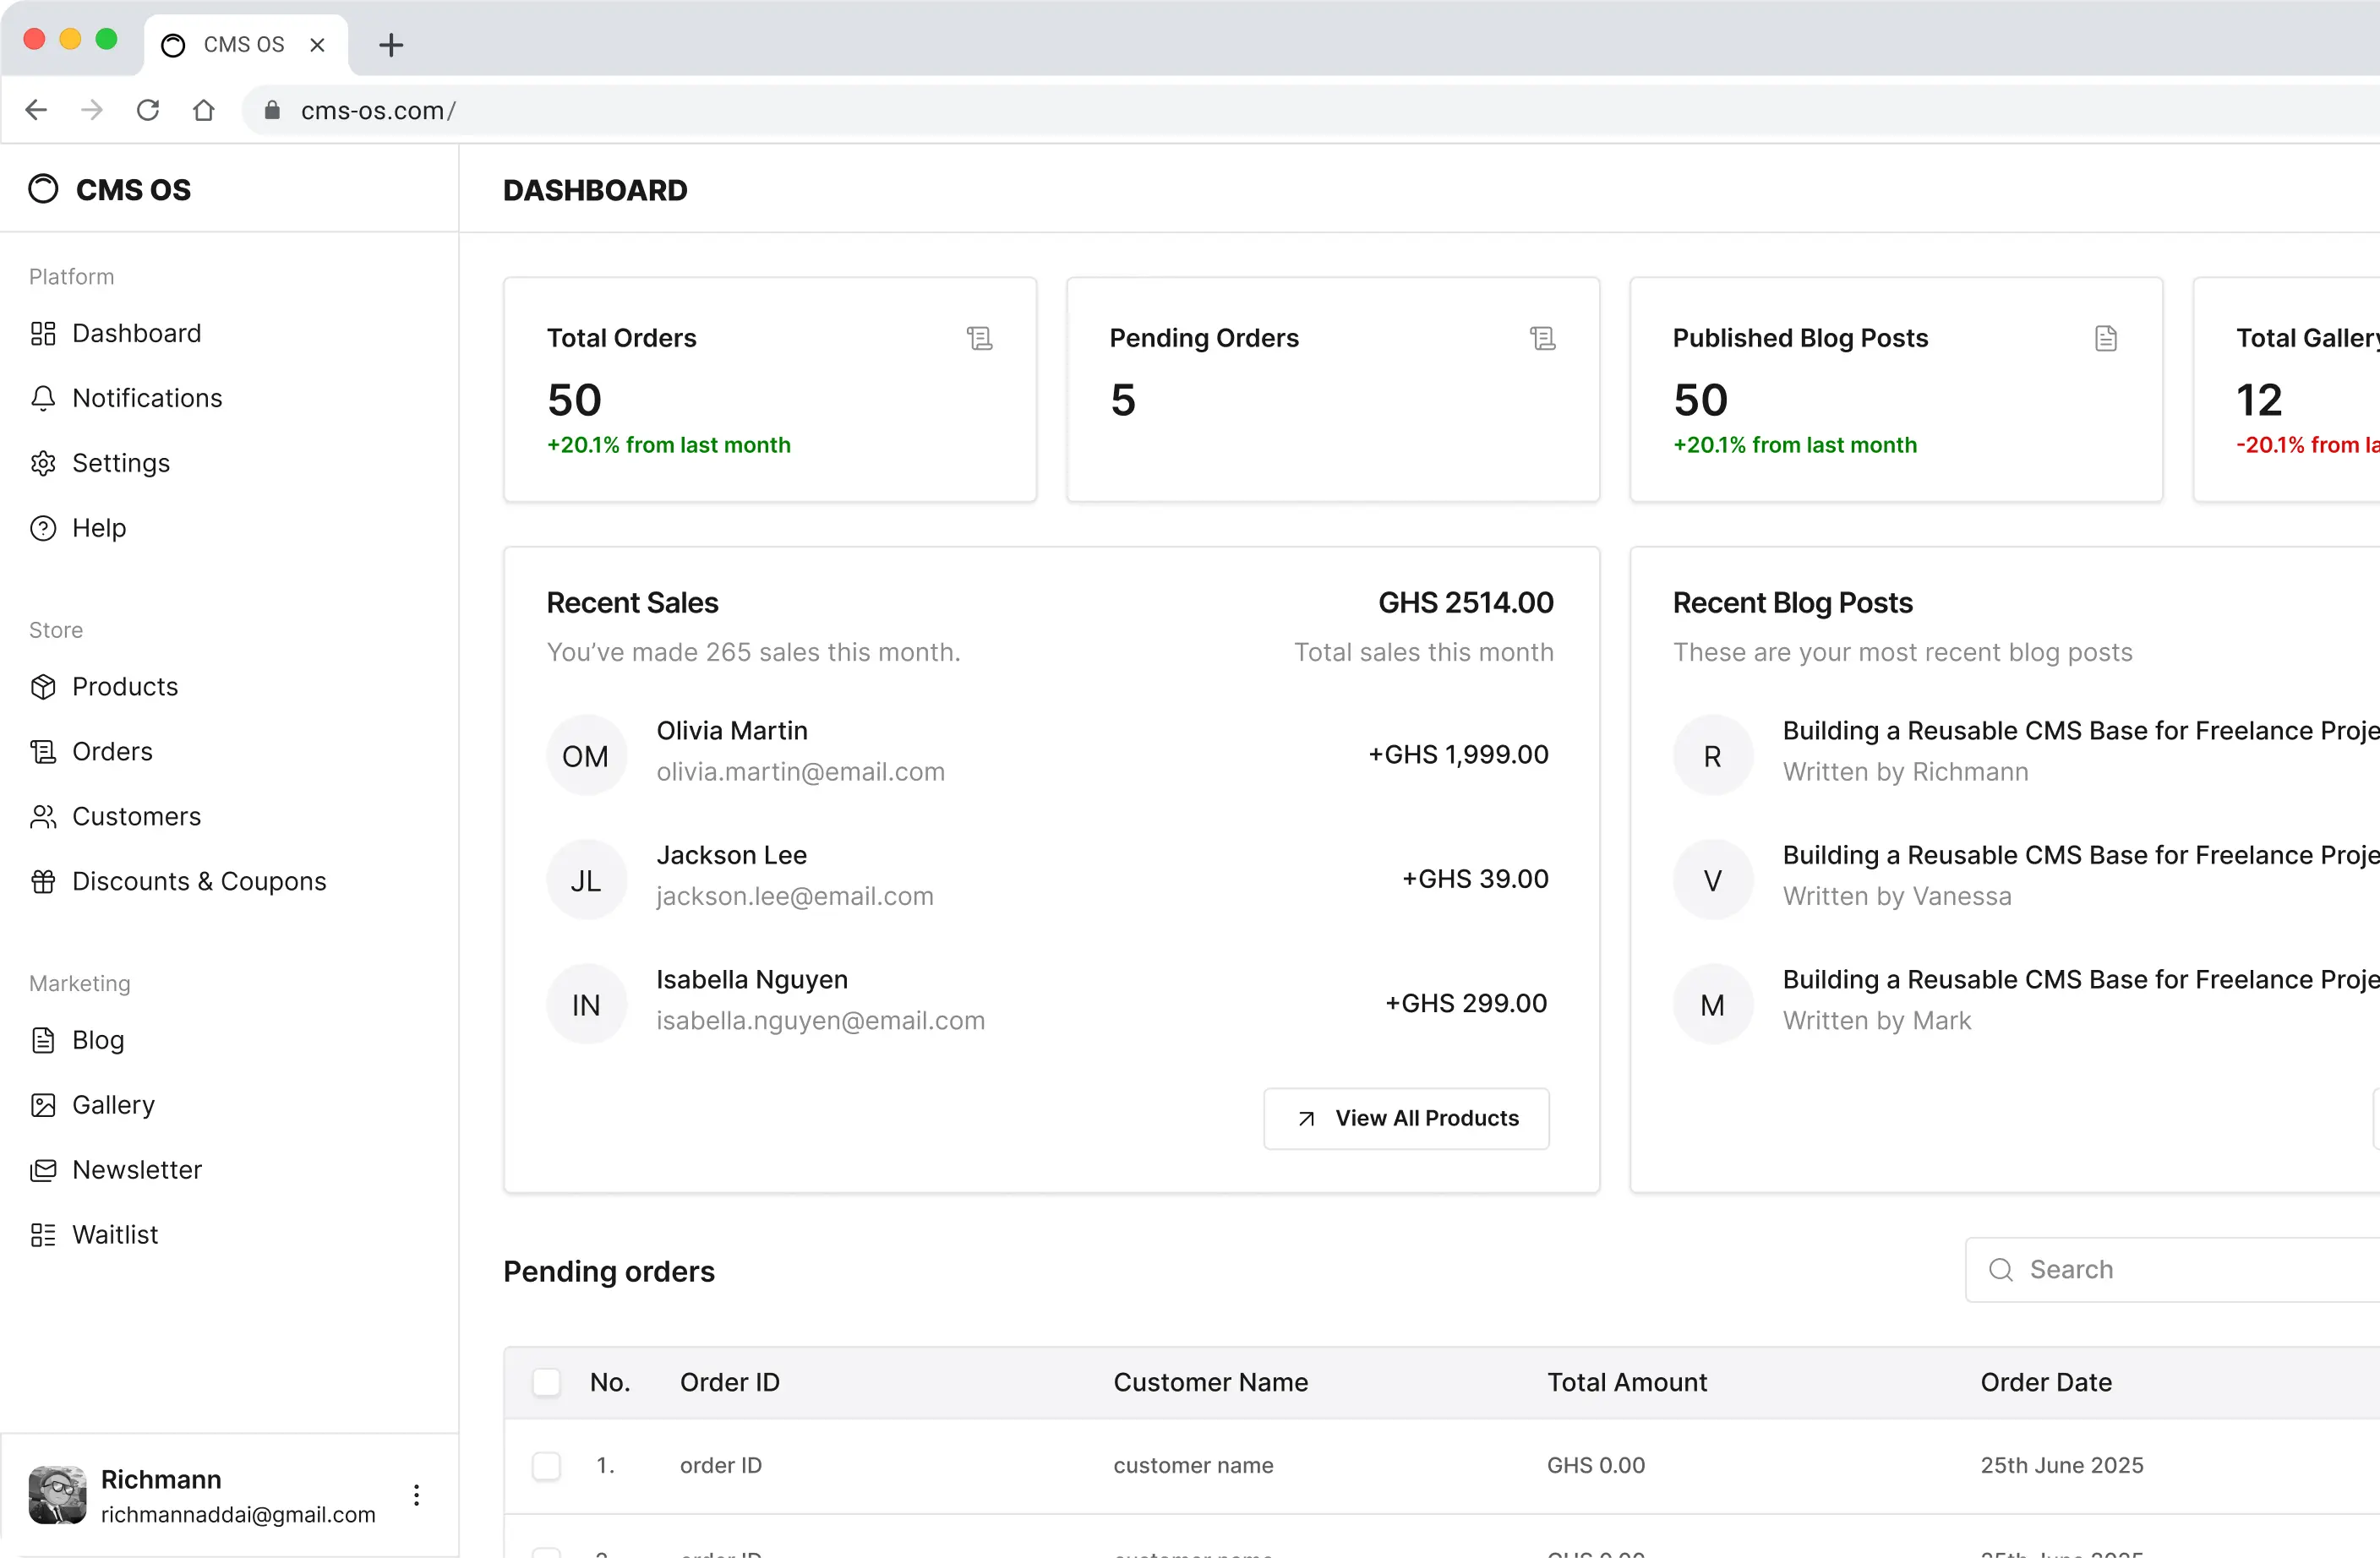
Task: Open the three-dot menu beside Richmann profile
Action: (416, 1495)
